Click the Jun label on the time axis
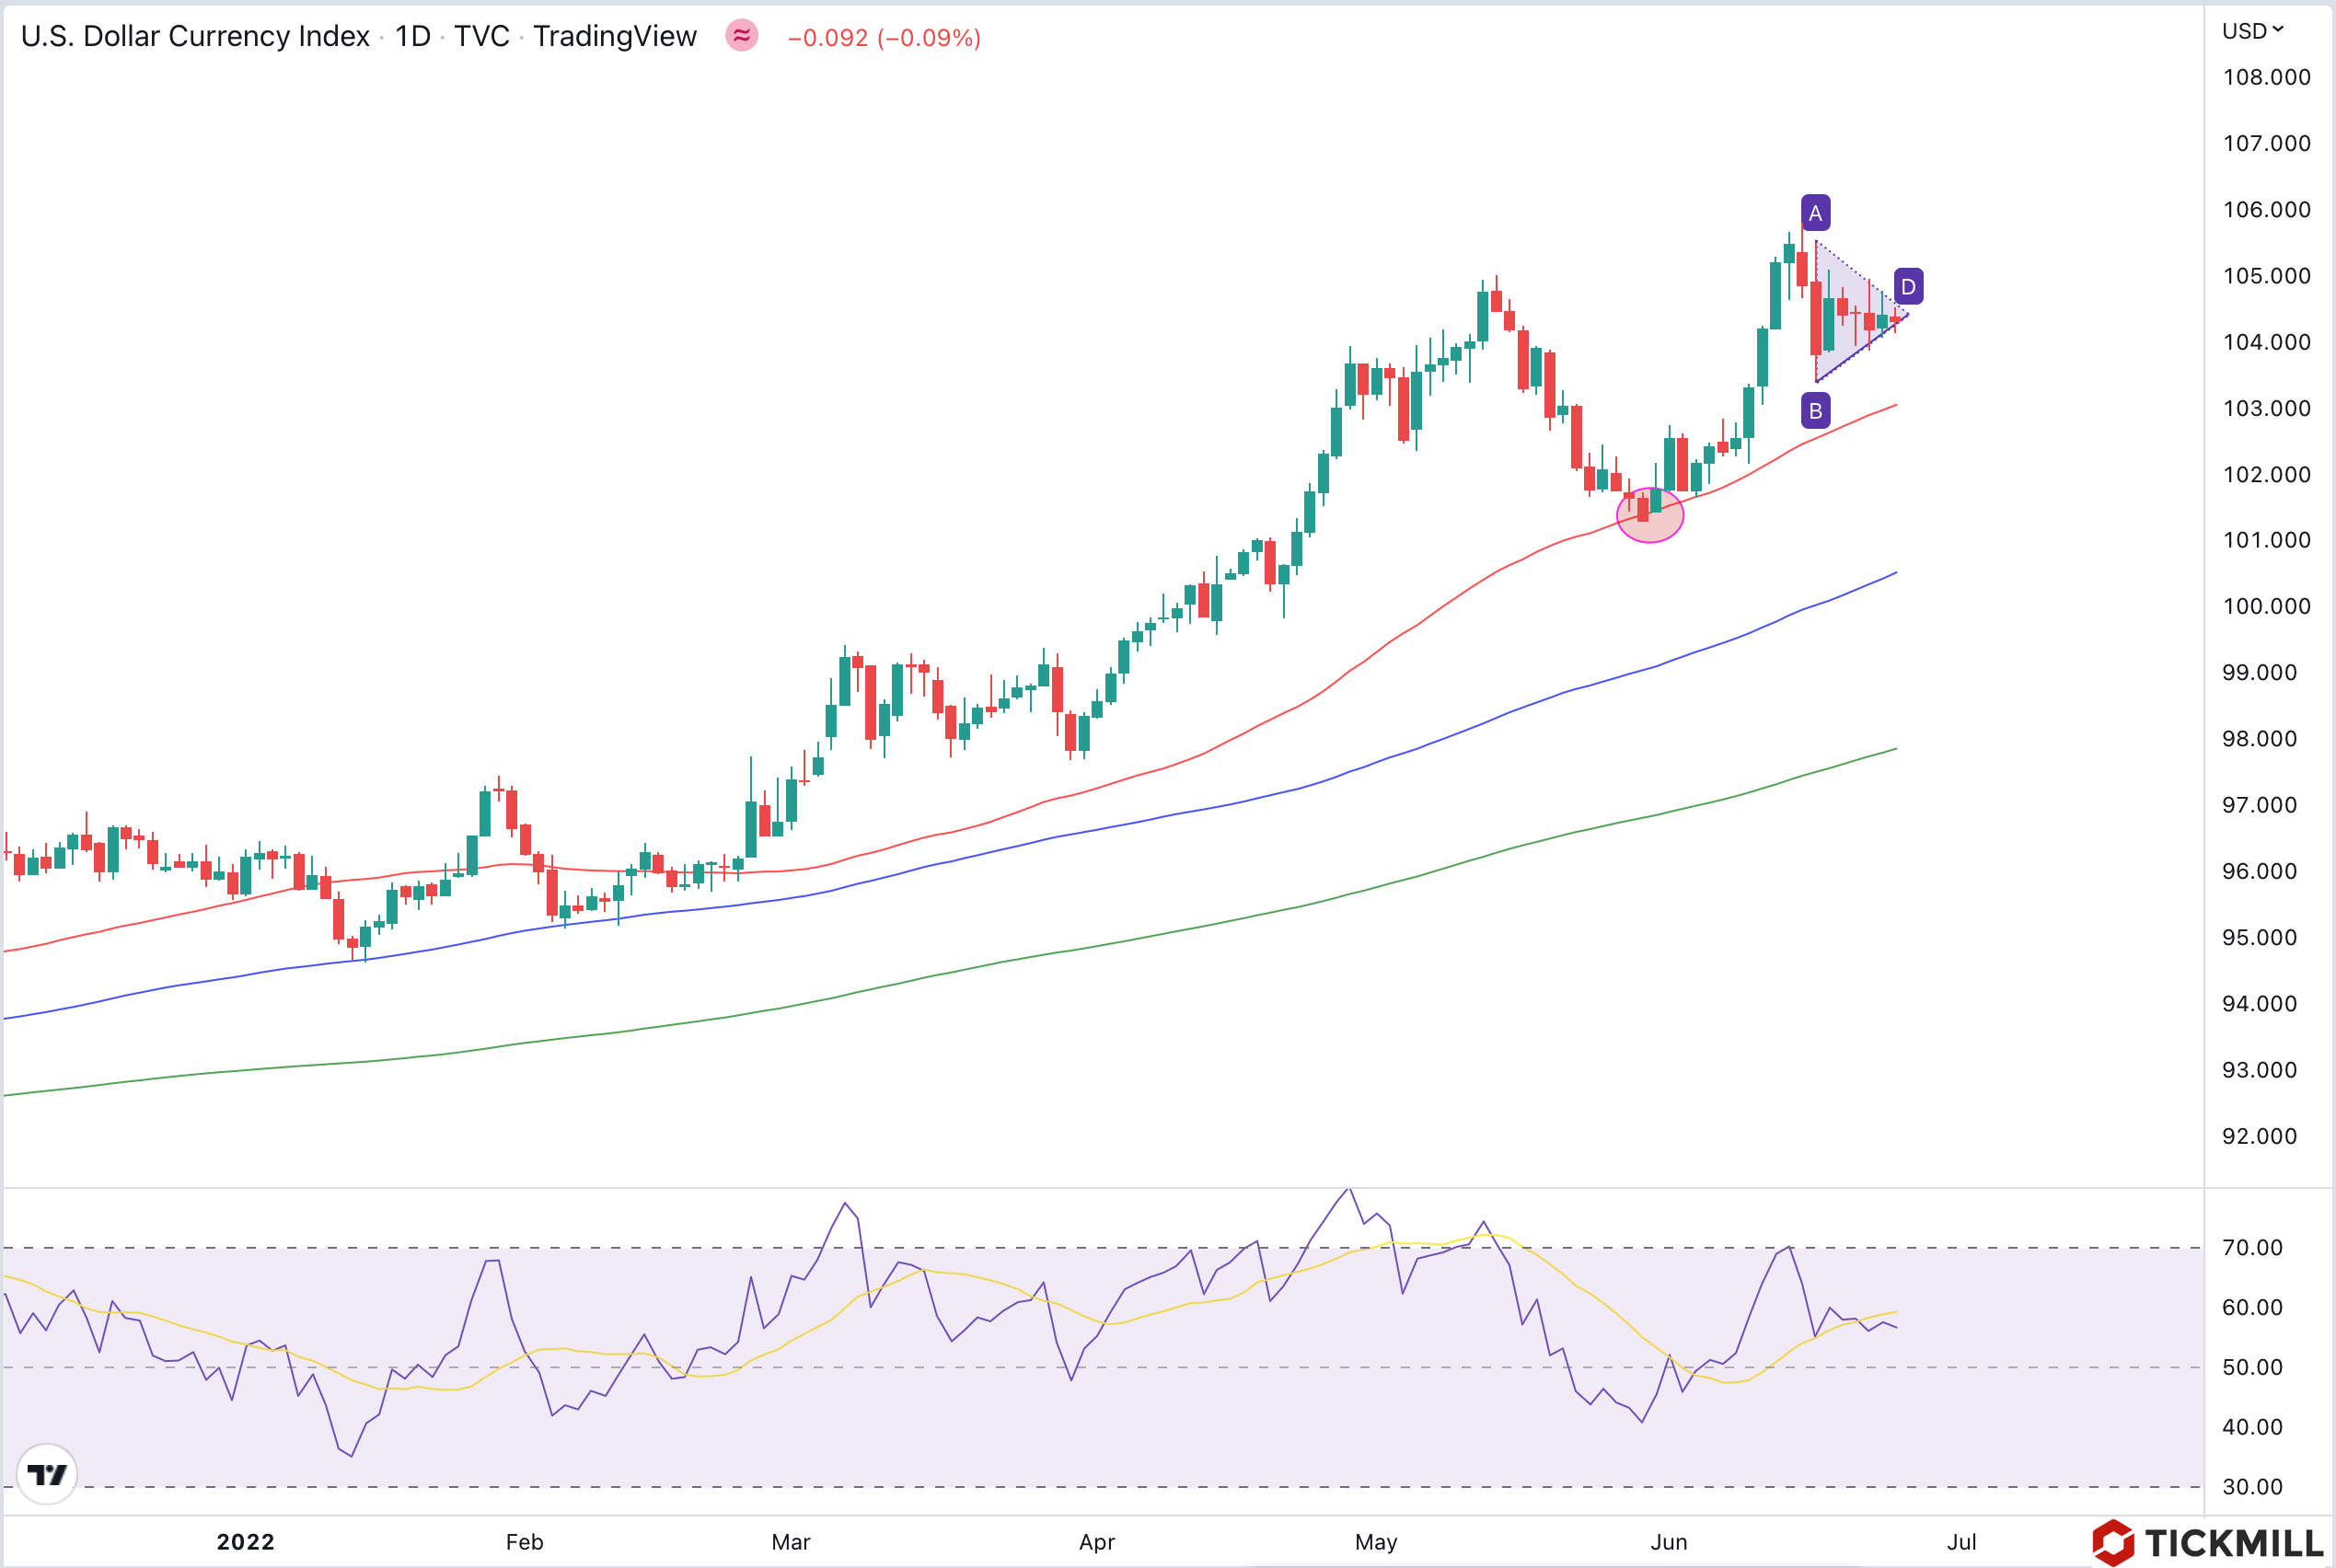Screen dimensions: 2336x1568 pos(1668,1542)
